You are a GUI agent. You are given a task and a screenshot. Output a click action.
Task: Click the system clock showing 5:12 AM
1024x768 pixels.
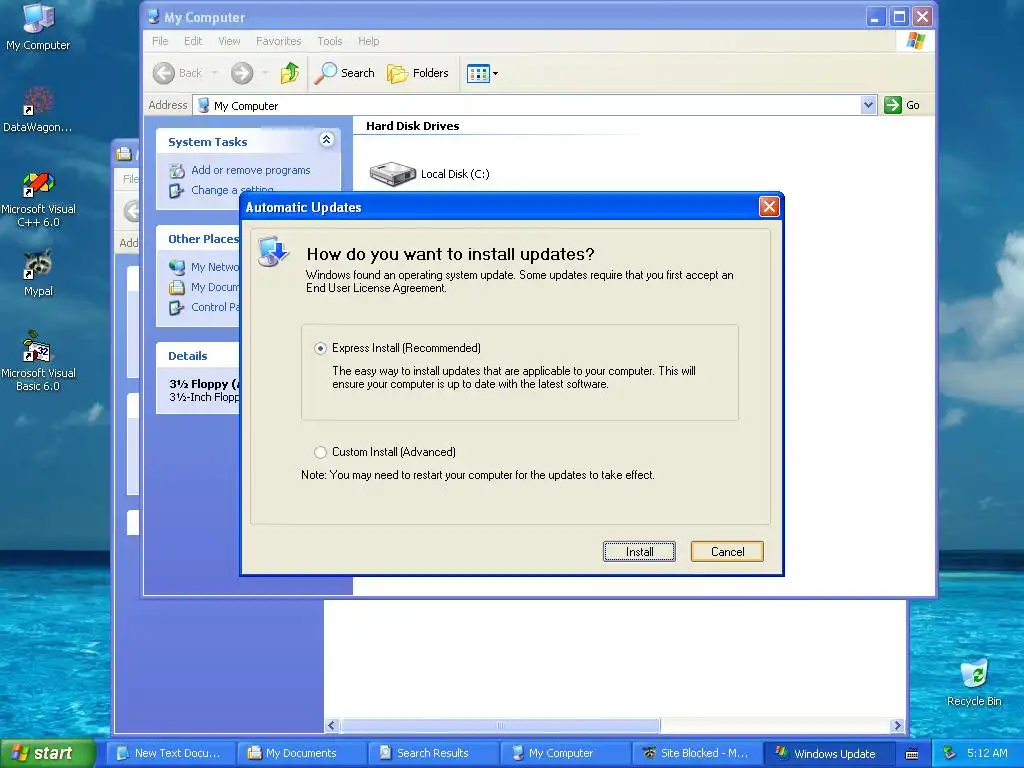click(987, 753)
